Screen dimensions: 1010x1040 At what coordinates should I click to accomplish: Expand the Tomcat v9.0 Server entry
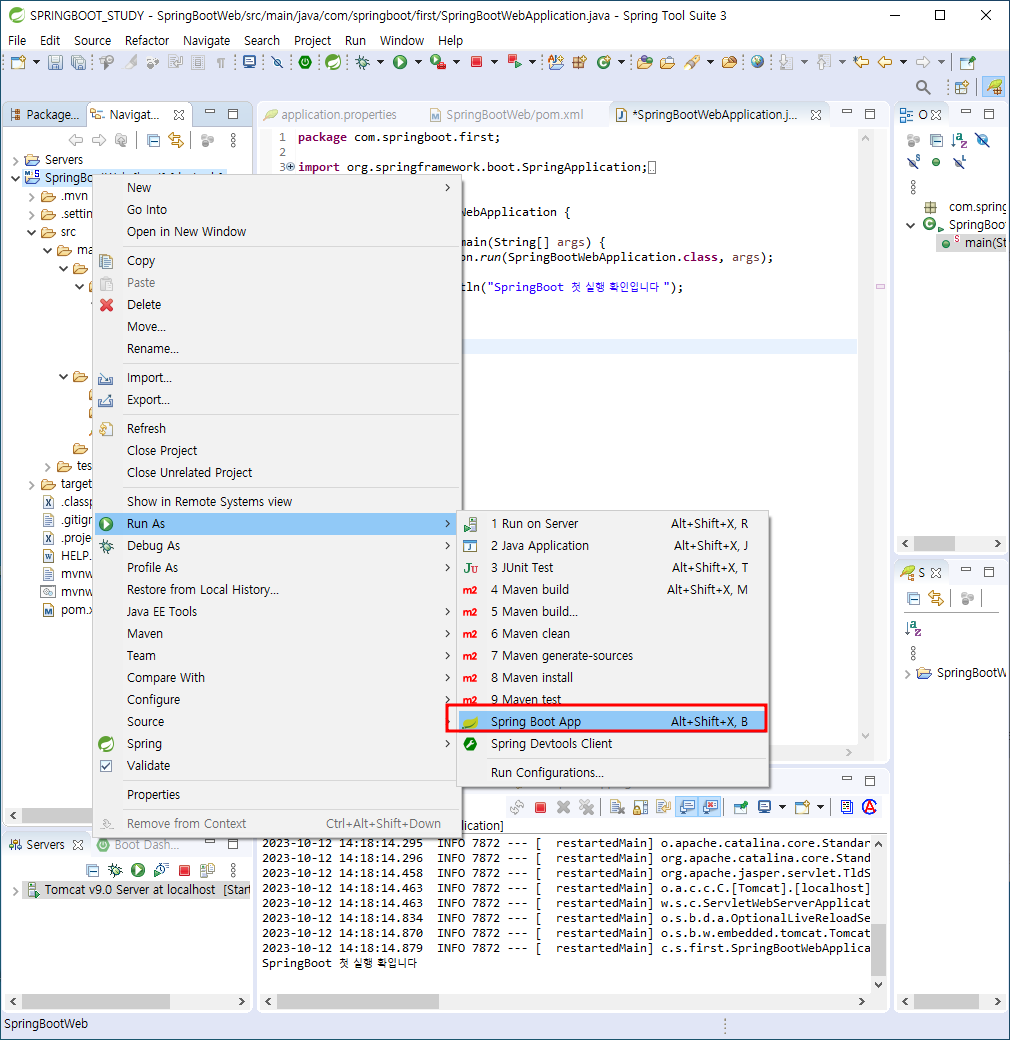15,891
